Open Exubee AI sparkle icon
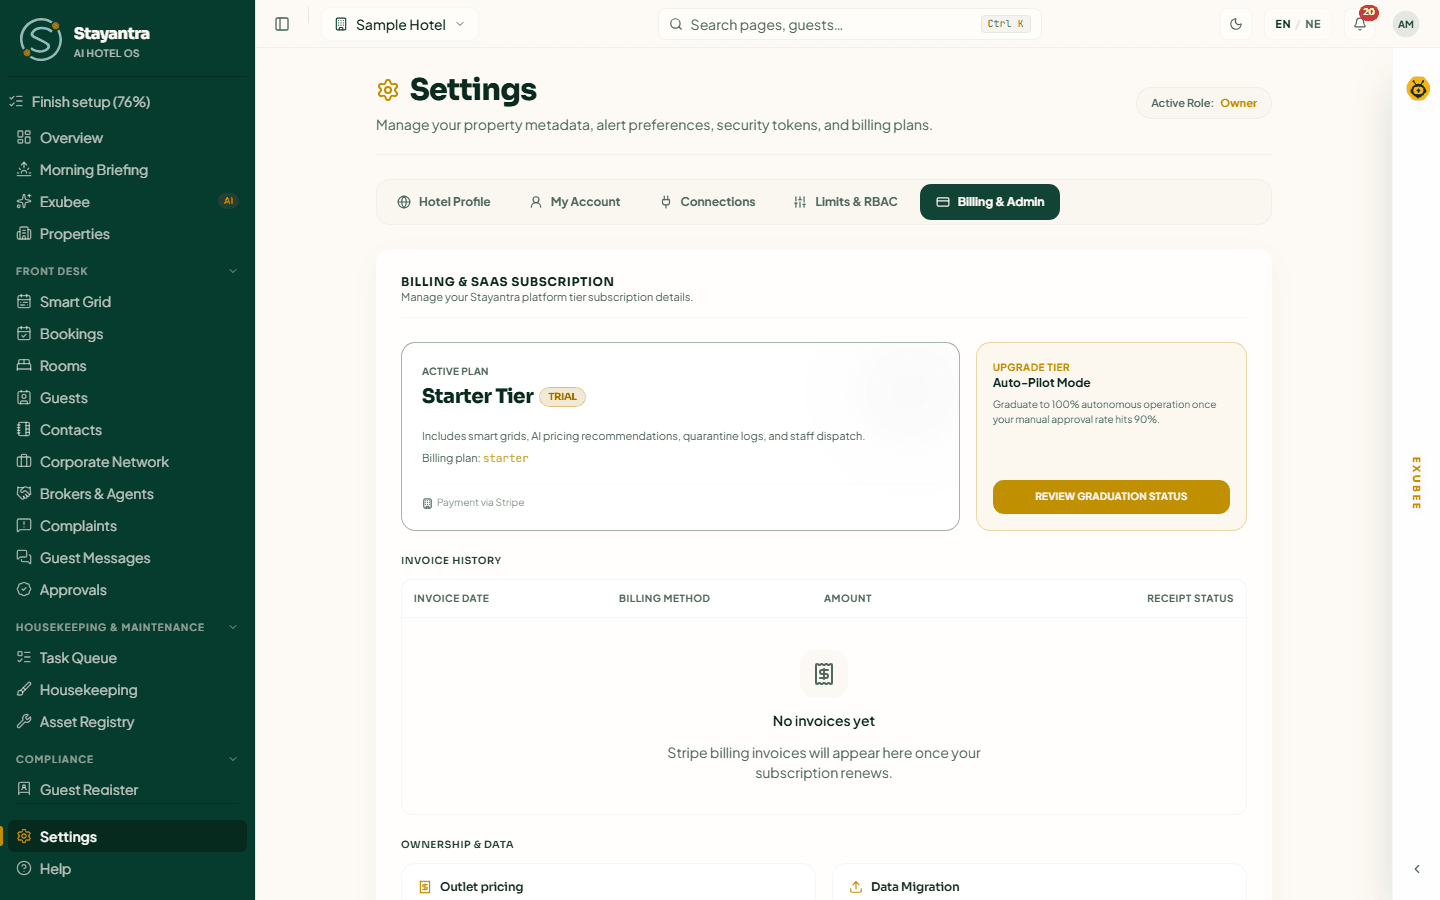The width and height of the screenshot is (1440, 900). [x=24, y=202]
